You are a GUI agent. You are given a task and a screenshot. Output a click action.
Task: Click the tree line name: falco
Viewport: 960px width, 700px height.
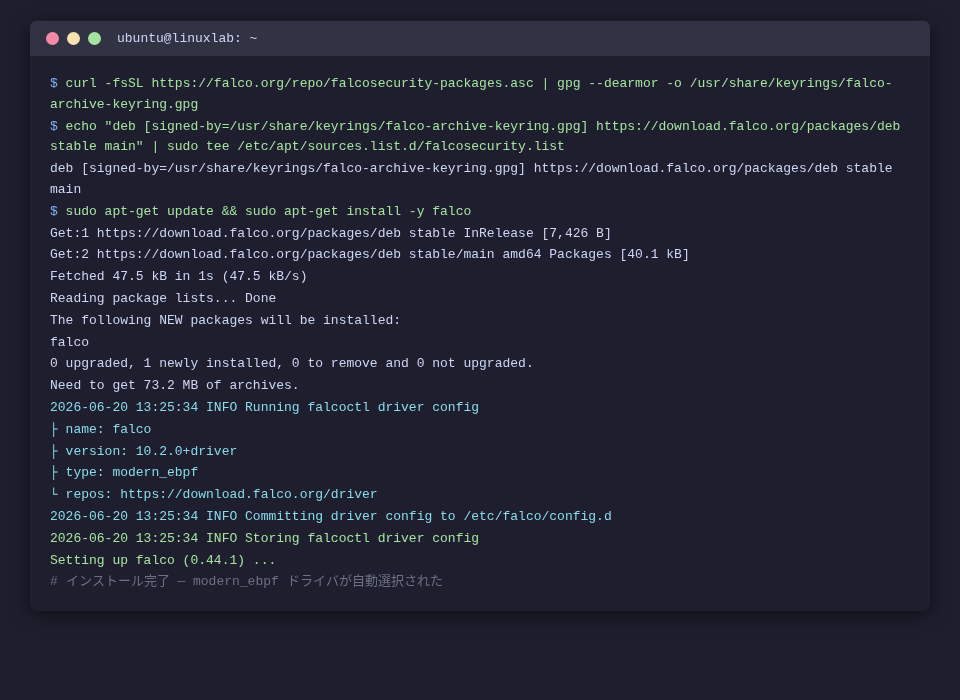[x=100, y=429]
